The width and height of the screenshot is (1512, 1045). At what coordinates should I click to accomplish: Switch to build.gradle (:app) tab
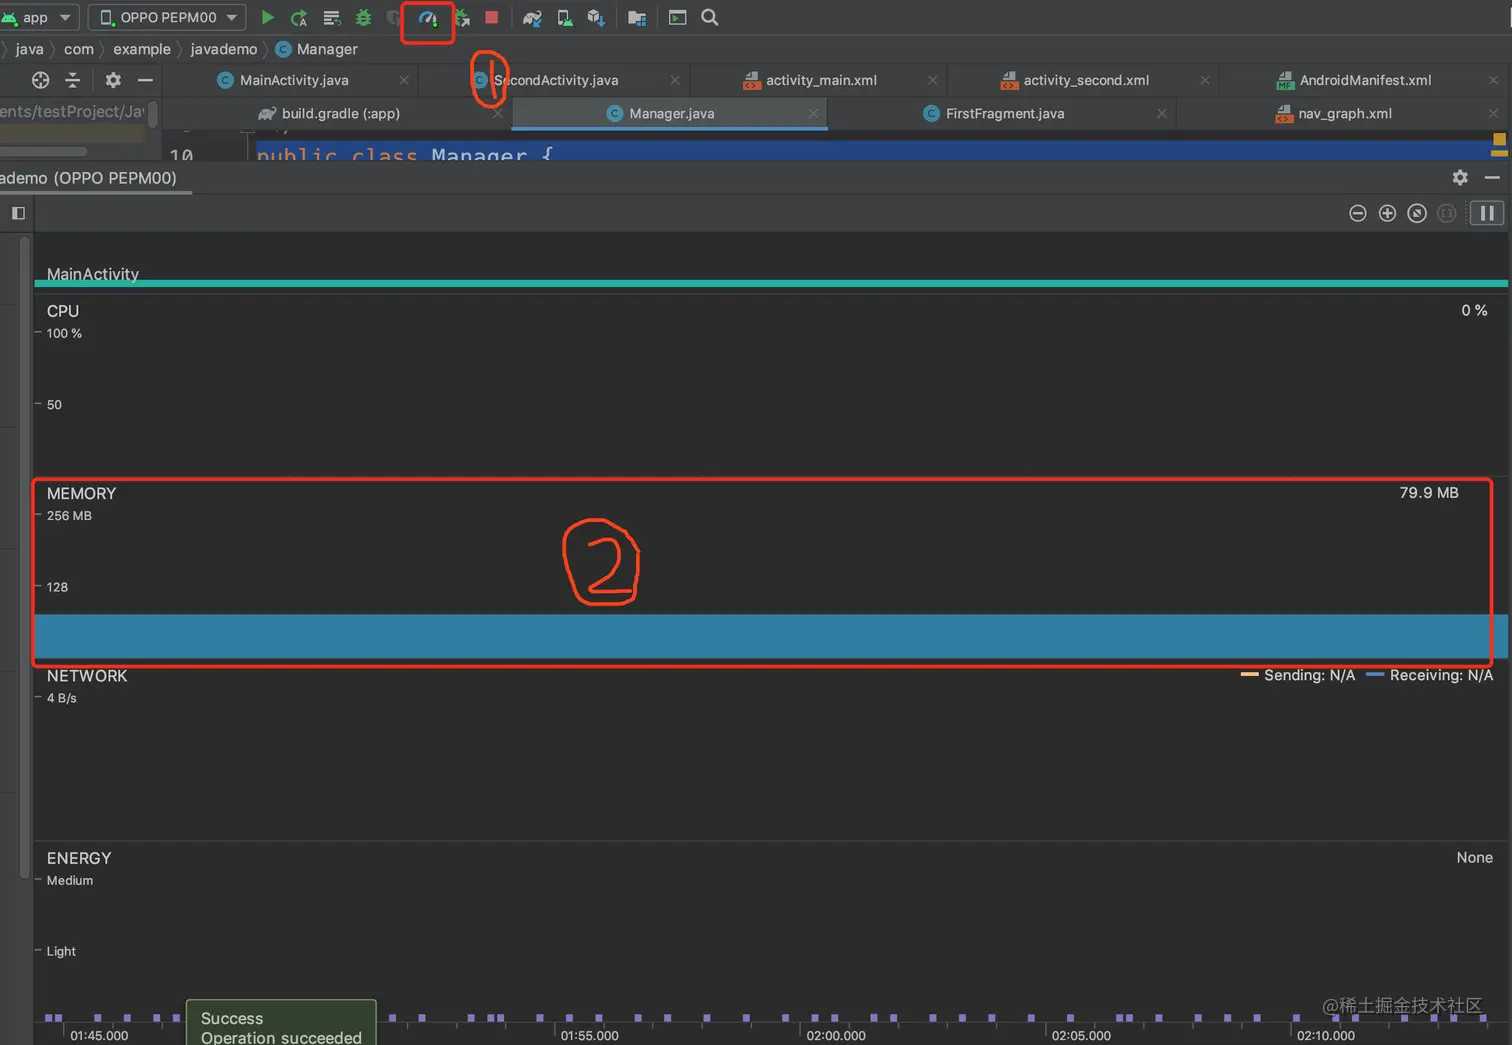point(340,113)
